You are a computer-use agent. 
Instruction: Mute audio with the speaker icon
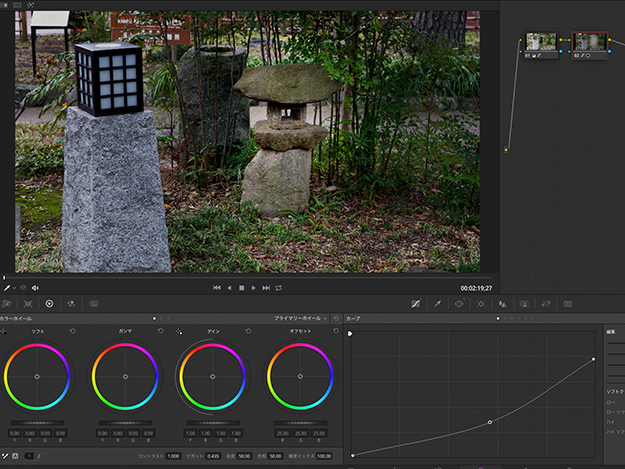(x=36, y=288)
